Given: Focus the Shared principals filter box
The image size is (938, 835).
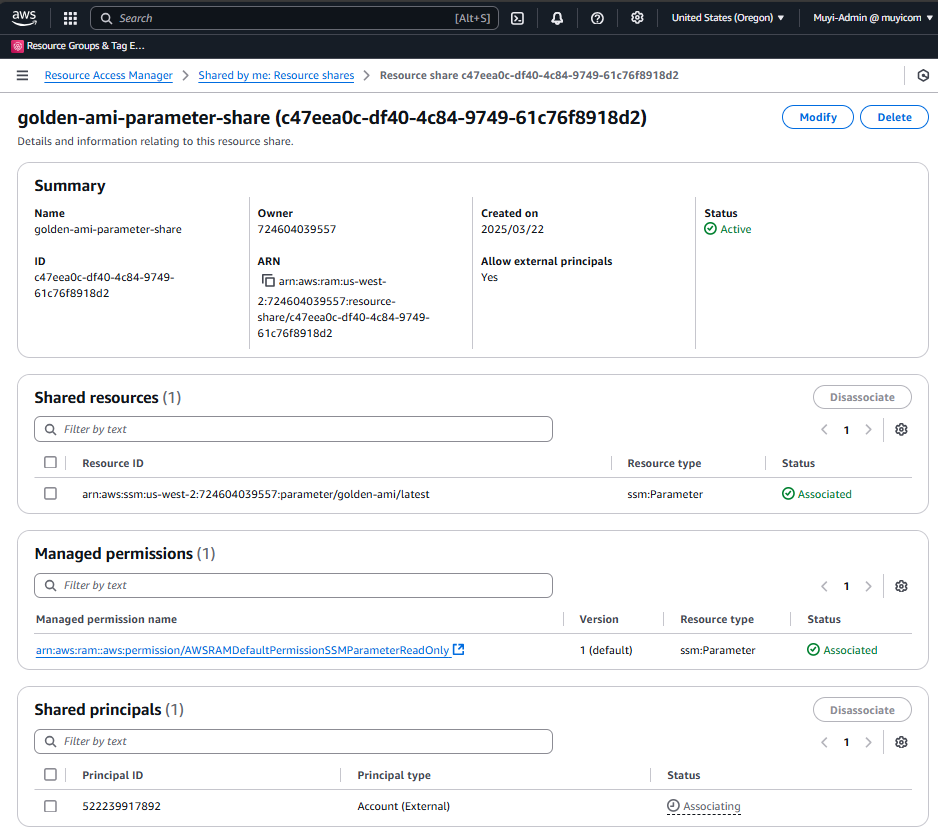Looking at the screenshot, I should point(293,742).
